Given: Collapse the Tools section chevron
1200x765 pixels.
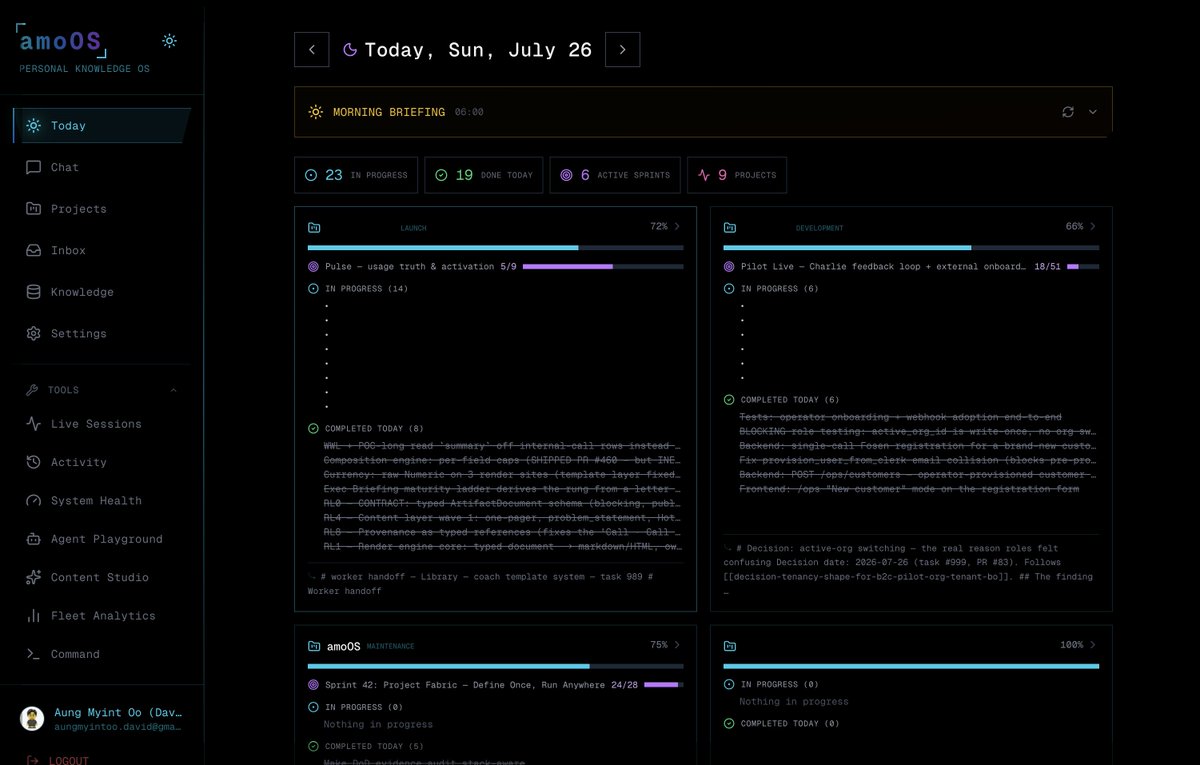Looking at the screenshot, I should click(173, 390).
